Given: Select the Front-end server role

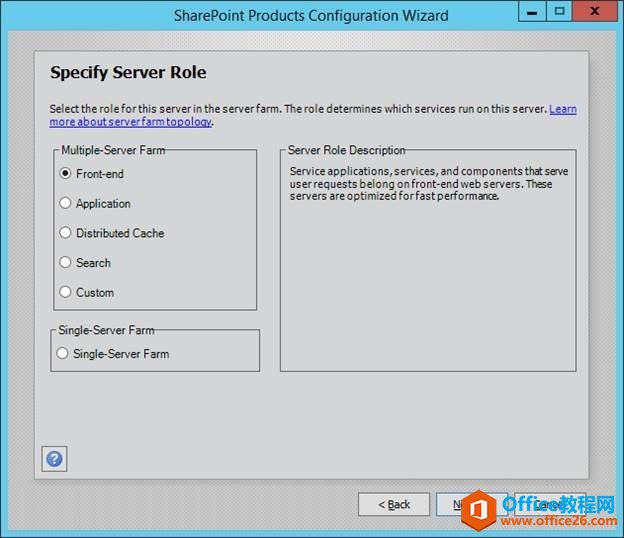Looking at the screenshot, I should point(92,173).
